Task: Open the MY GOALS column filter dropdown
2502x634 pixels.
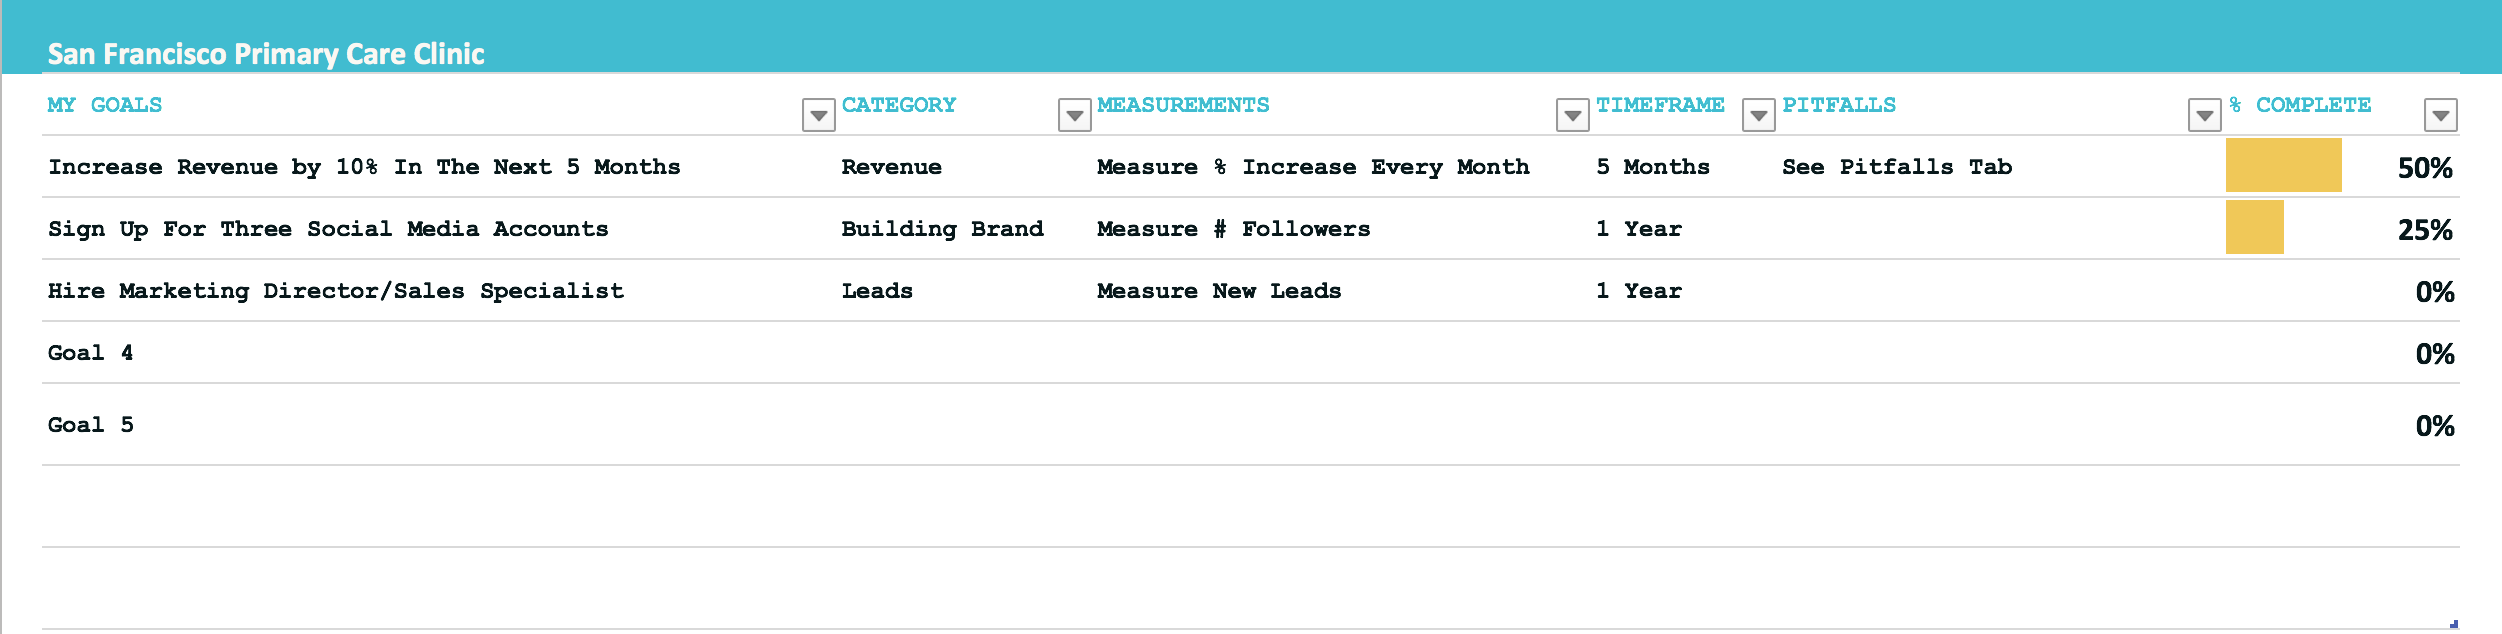Action: click(818, 116)
